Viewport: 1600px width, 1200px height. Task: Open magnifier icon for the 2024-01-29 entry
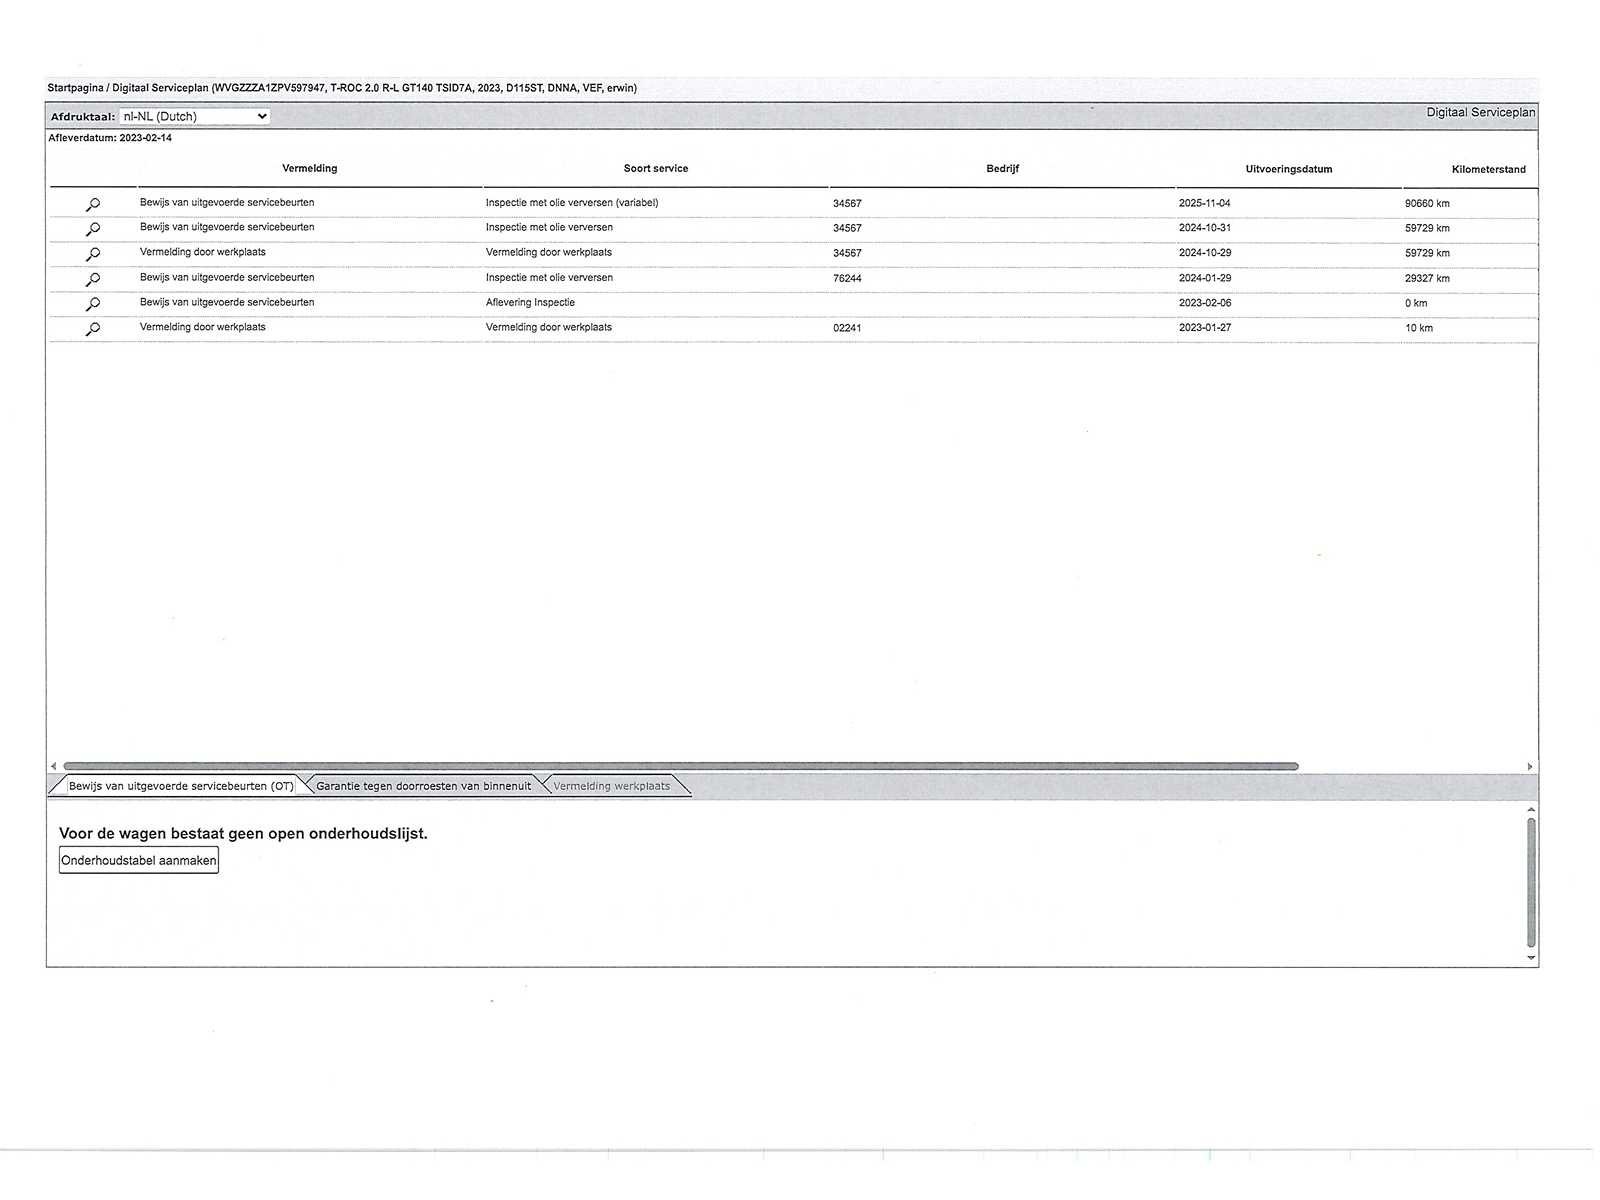tap(93, 279)
